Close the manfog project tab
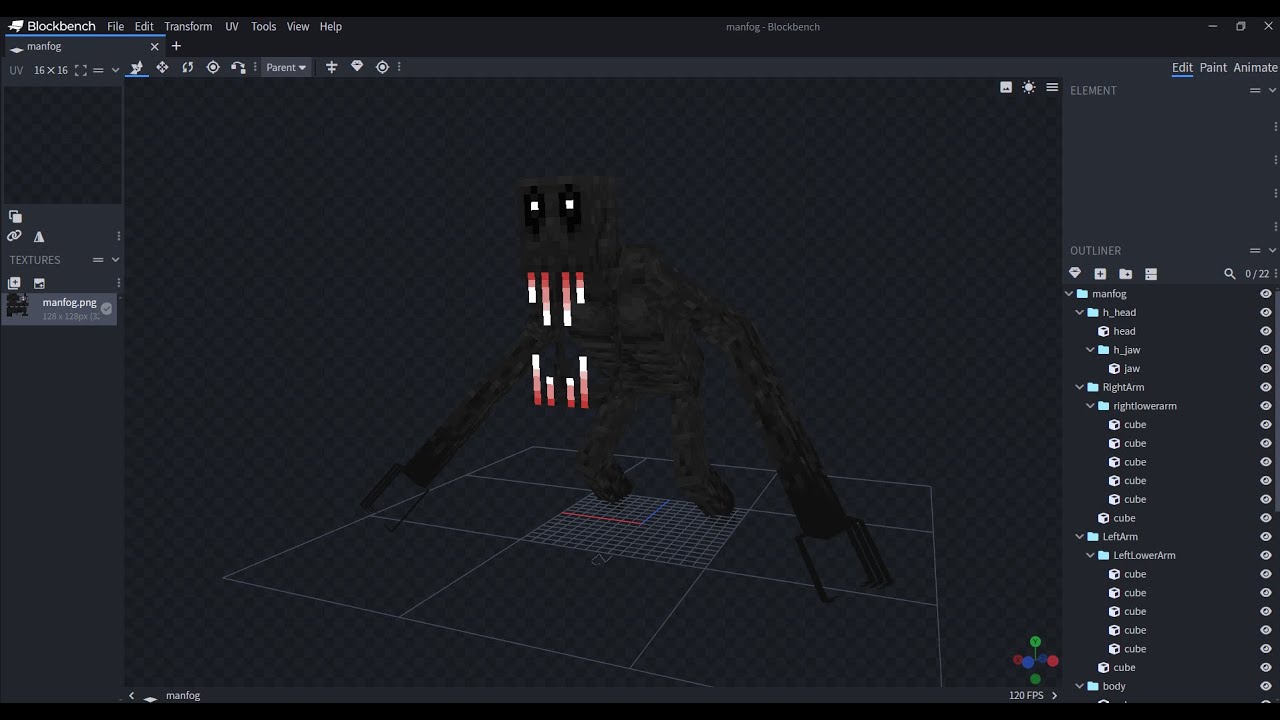Image resolution: width=1280 pixels, height=720 pixels. (154, 46)
